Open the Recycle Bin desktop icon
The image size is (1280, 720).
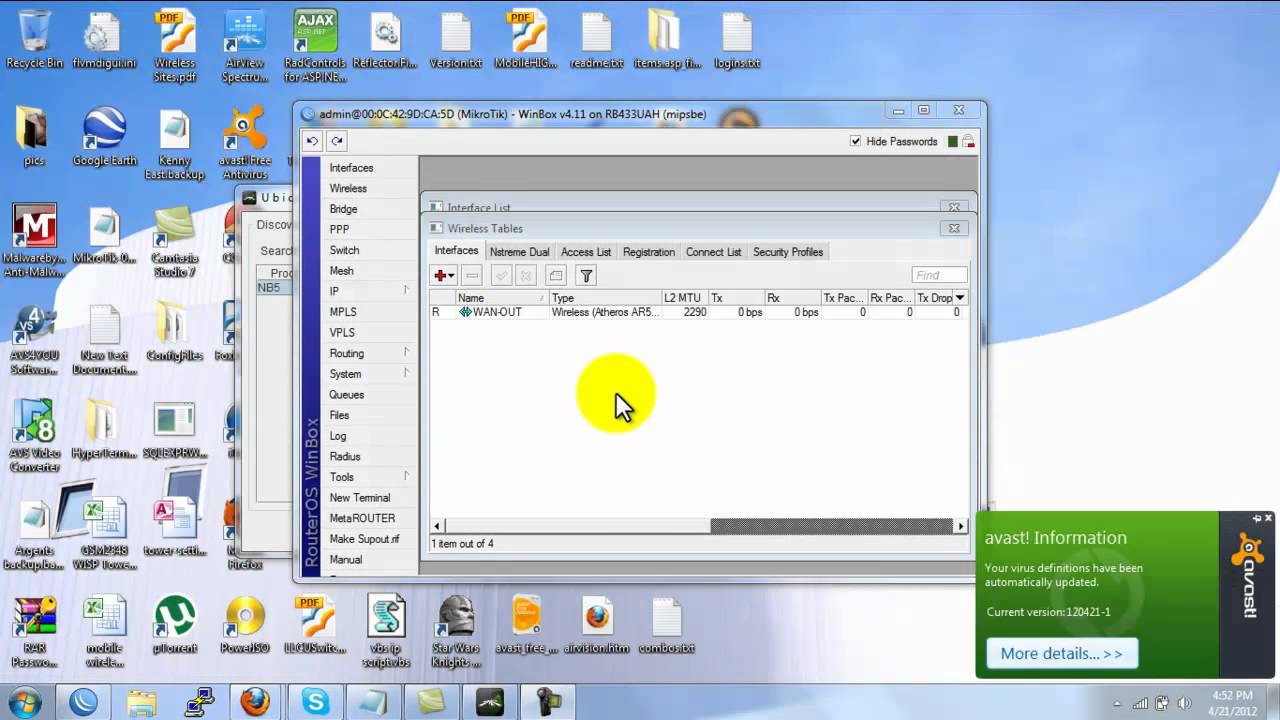click(35, 40)
